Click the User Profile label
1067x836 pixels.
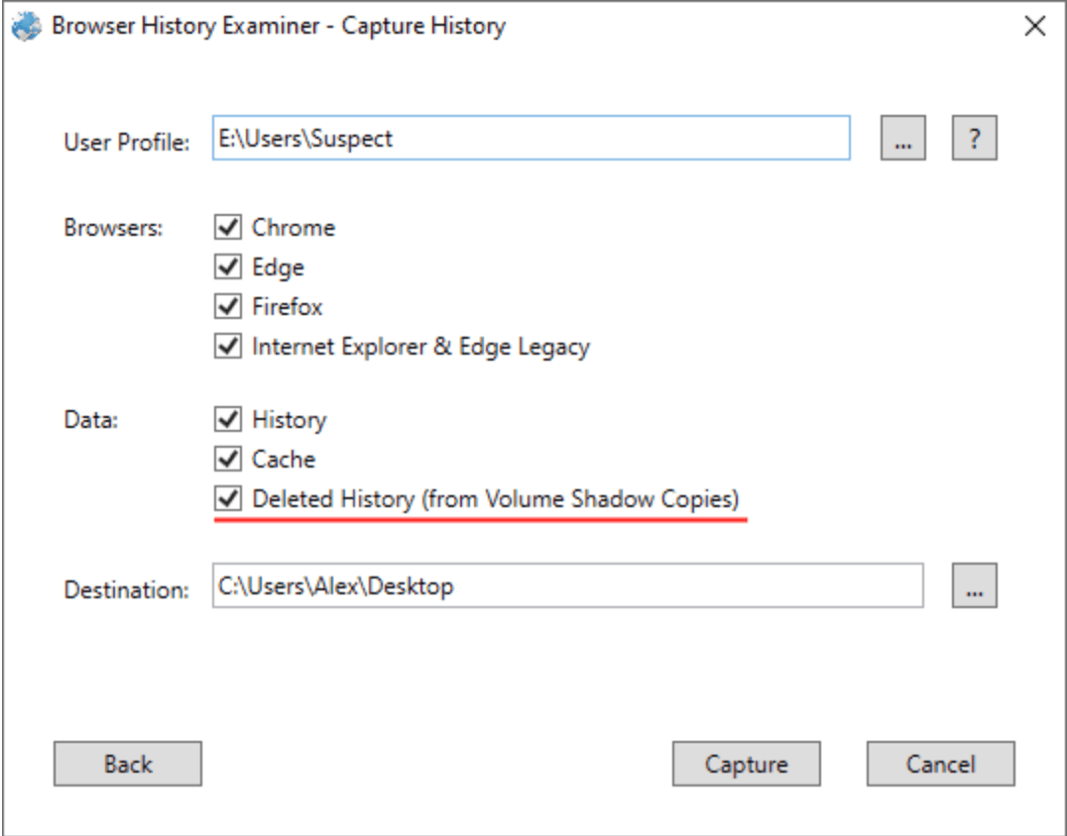[x=127, y=142]
